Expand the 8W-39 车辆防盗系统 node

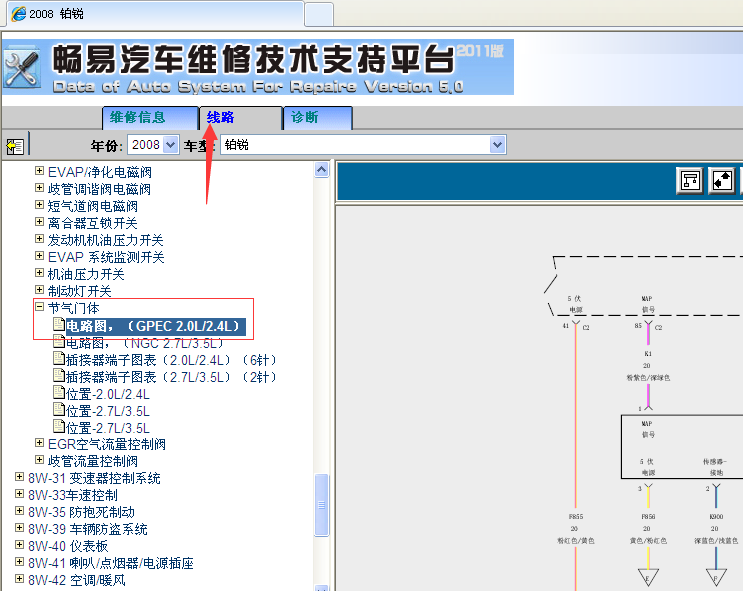click(x=19, y=527)
